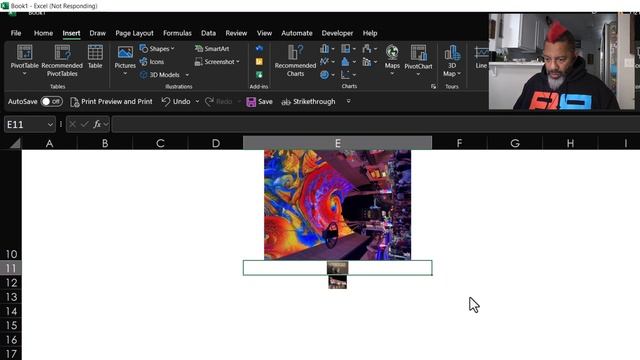Open the File tab
This screenshot has height=360, width=640.
tap(16, 33)
